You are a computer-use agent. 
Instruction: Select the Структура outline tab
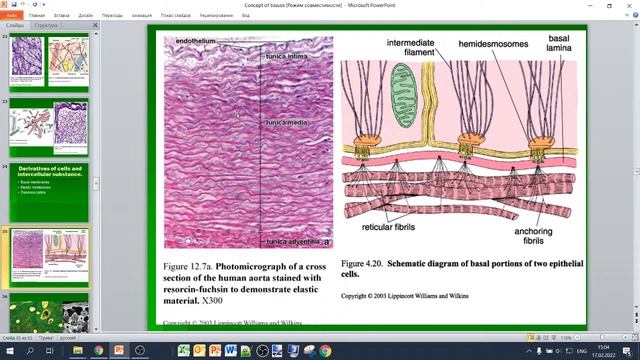pyautogui.click(x=46, y=25)
